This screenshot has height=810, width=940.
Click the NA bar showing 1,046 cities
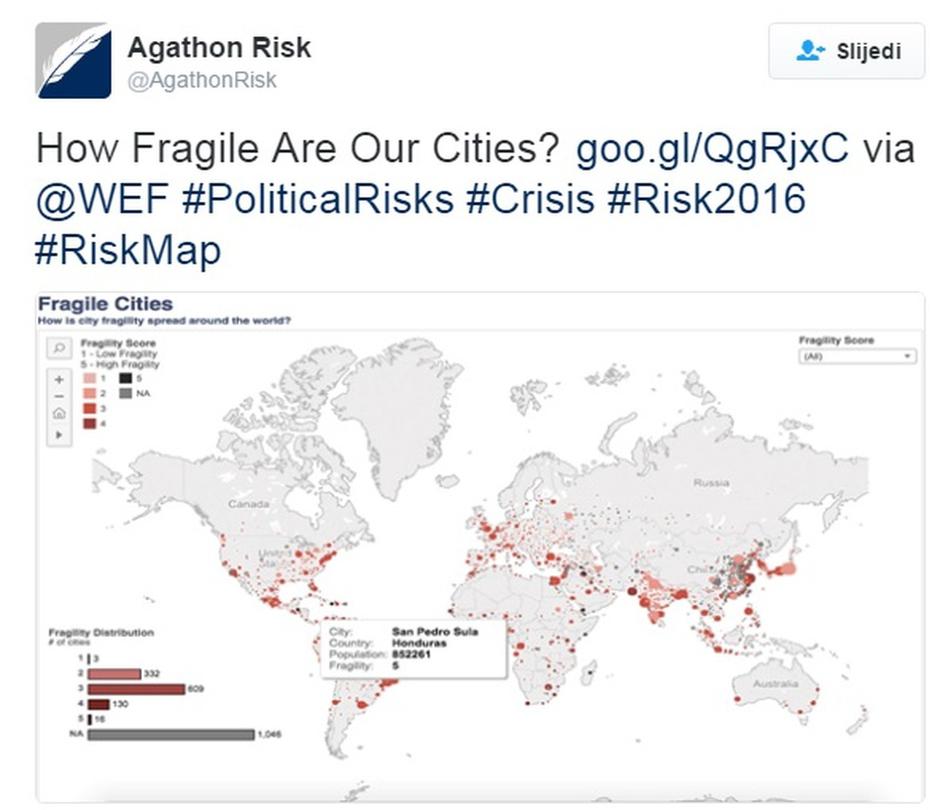tap(170, 735)
